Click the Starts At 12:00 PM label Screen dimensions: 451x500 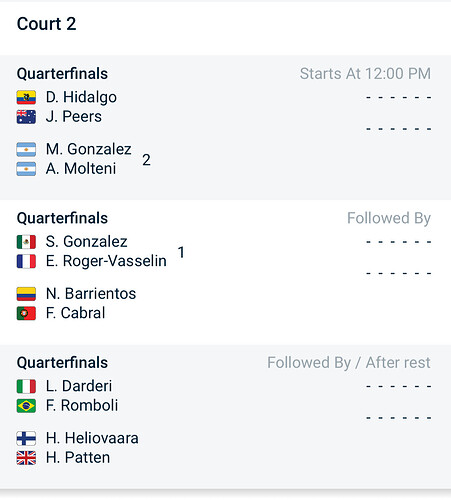tap(365, 74)
